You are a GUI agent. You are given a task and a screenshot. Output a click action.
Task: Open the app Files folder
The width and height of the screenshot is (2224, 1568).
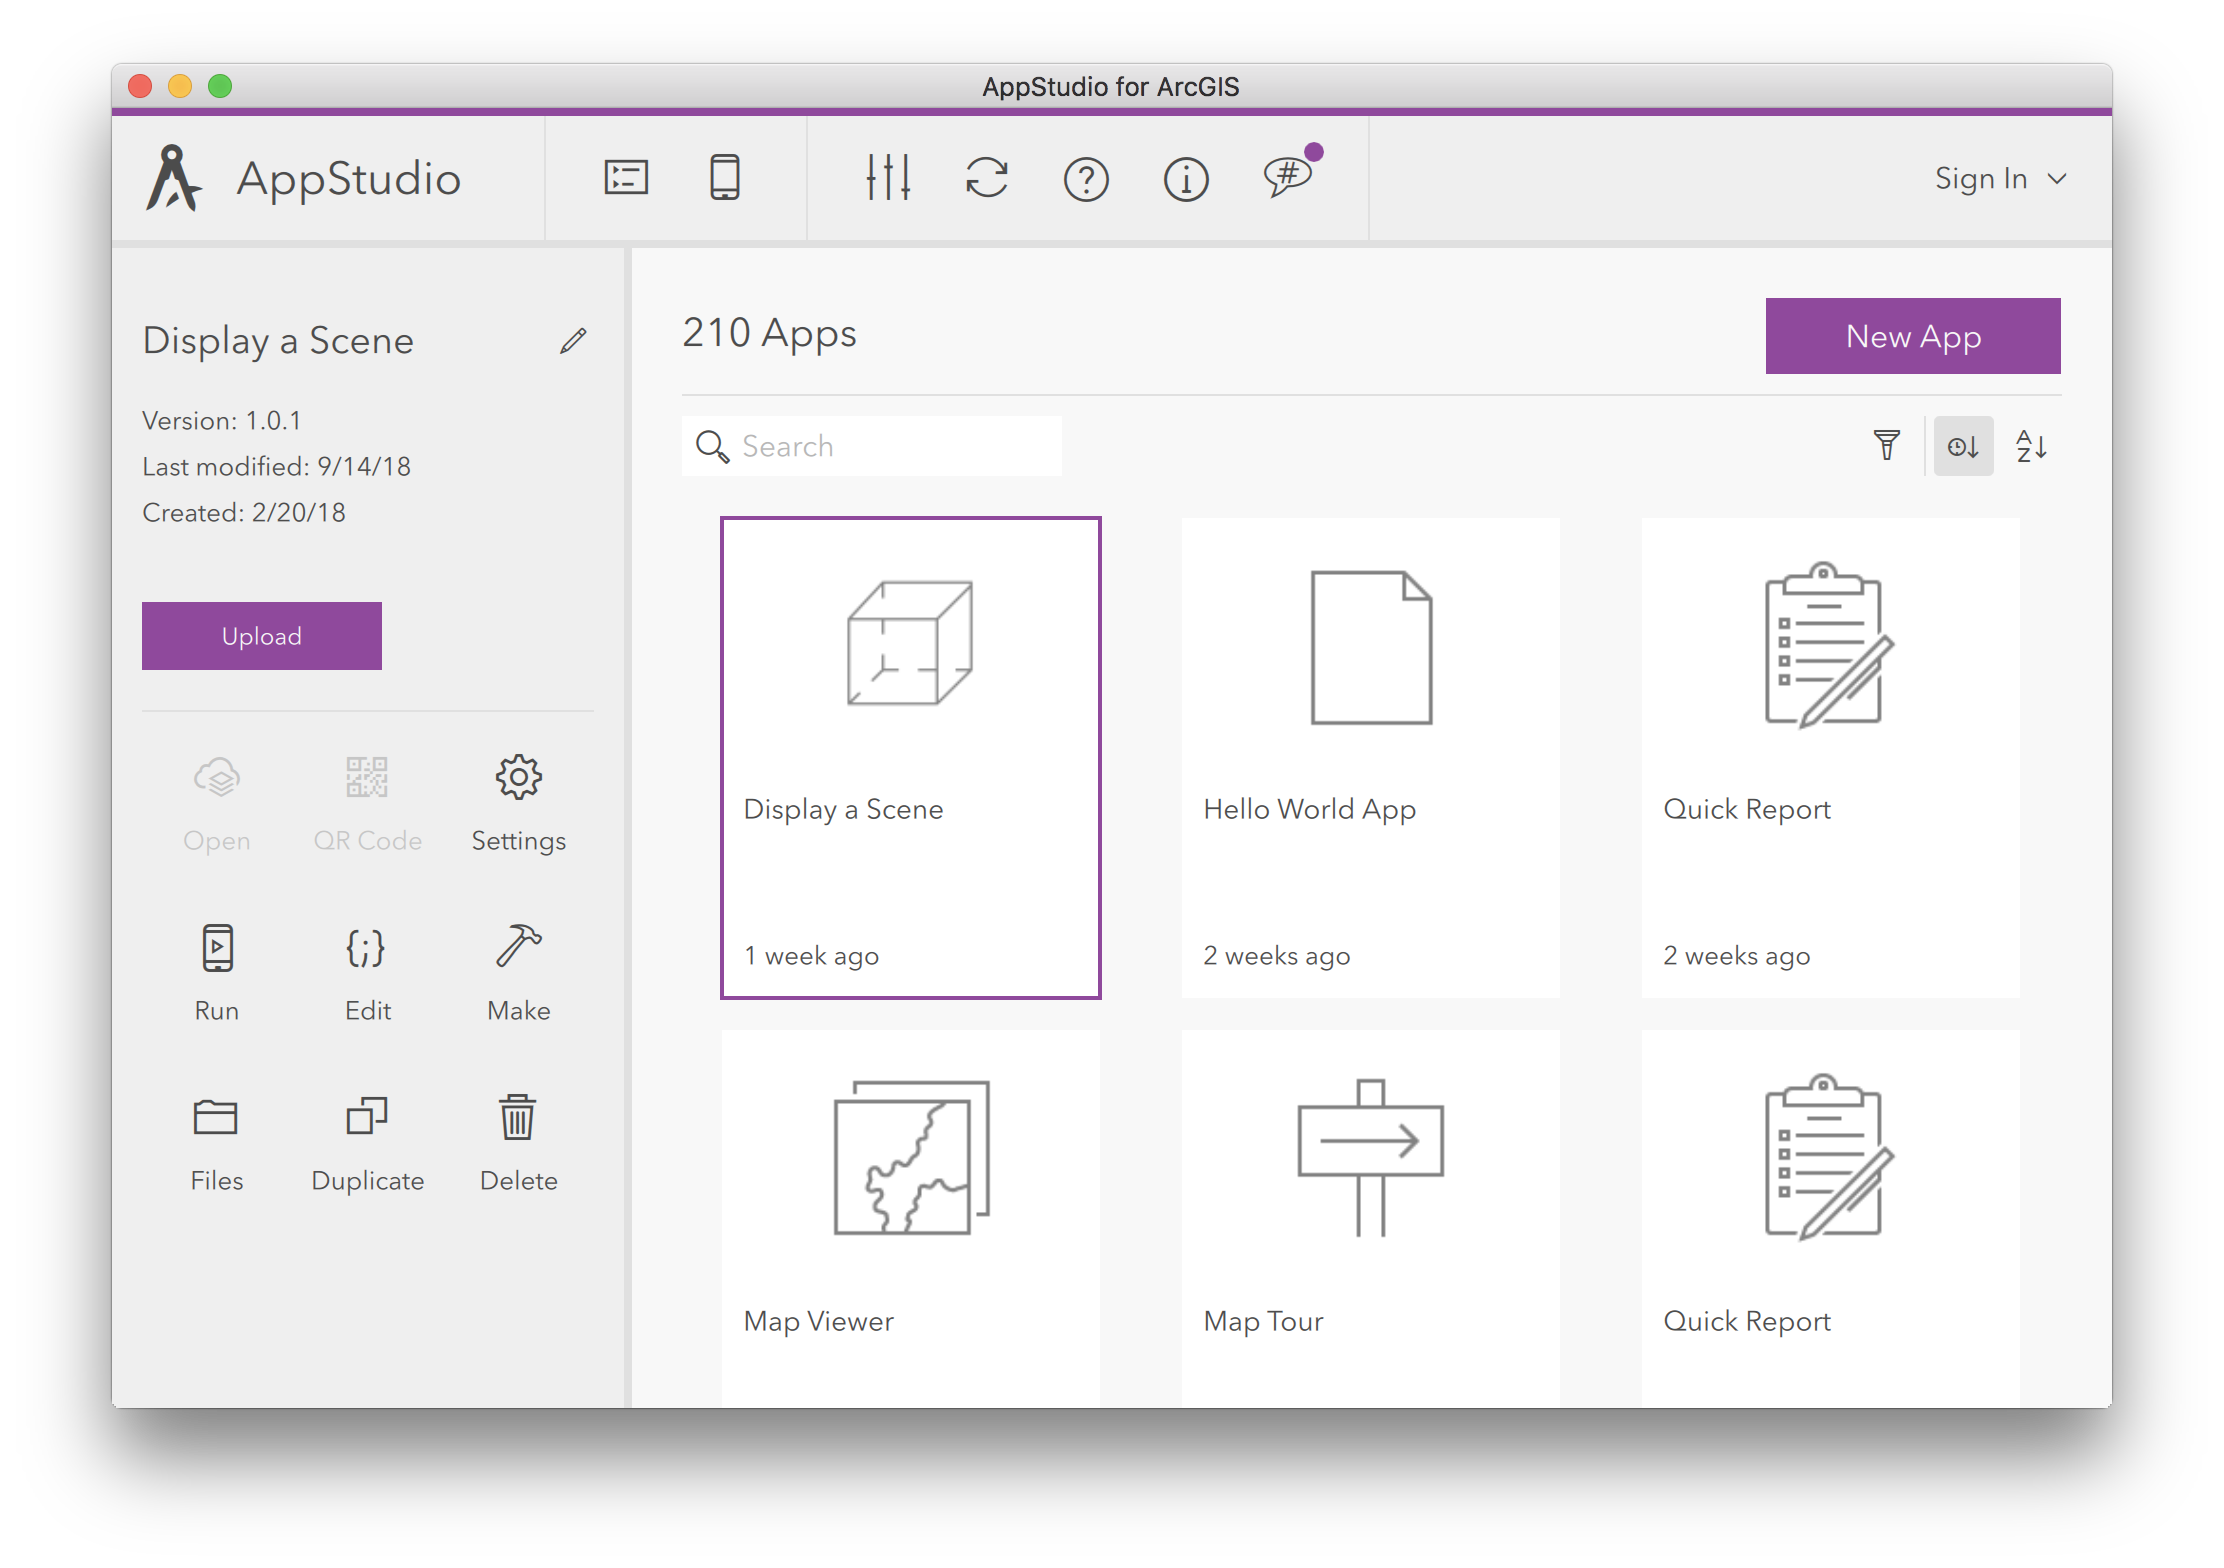(x=216, y=1117)
